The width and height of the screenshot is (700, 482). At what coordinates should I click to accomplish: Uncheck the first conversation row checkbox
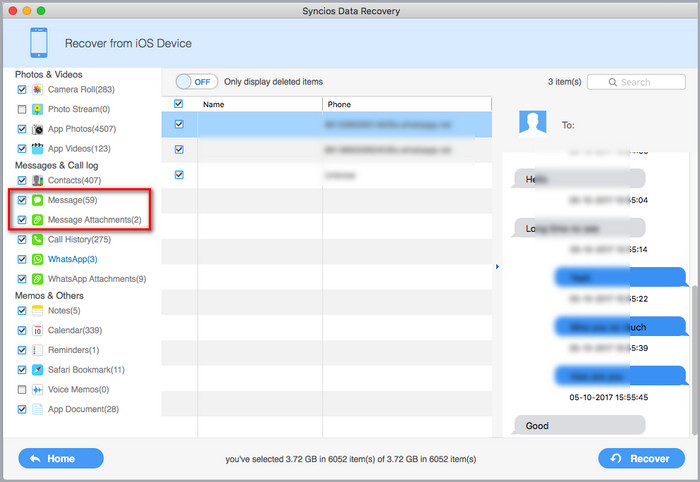(x=179, y=124)
